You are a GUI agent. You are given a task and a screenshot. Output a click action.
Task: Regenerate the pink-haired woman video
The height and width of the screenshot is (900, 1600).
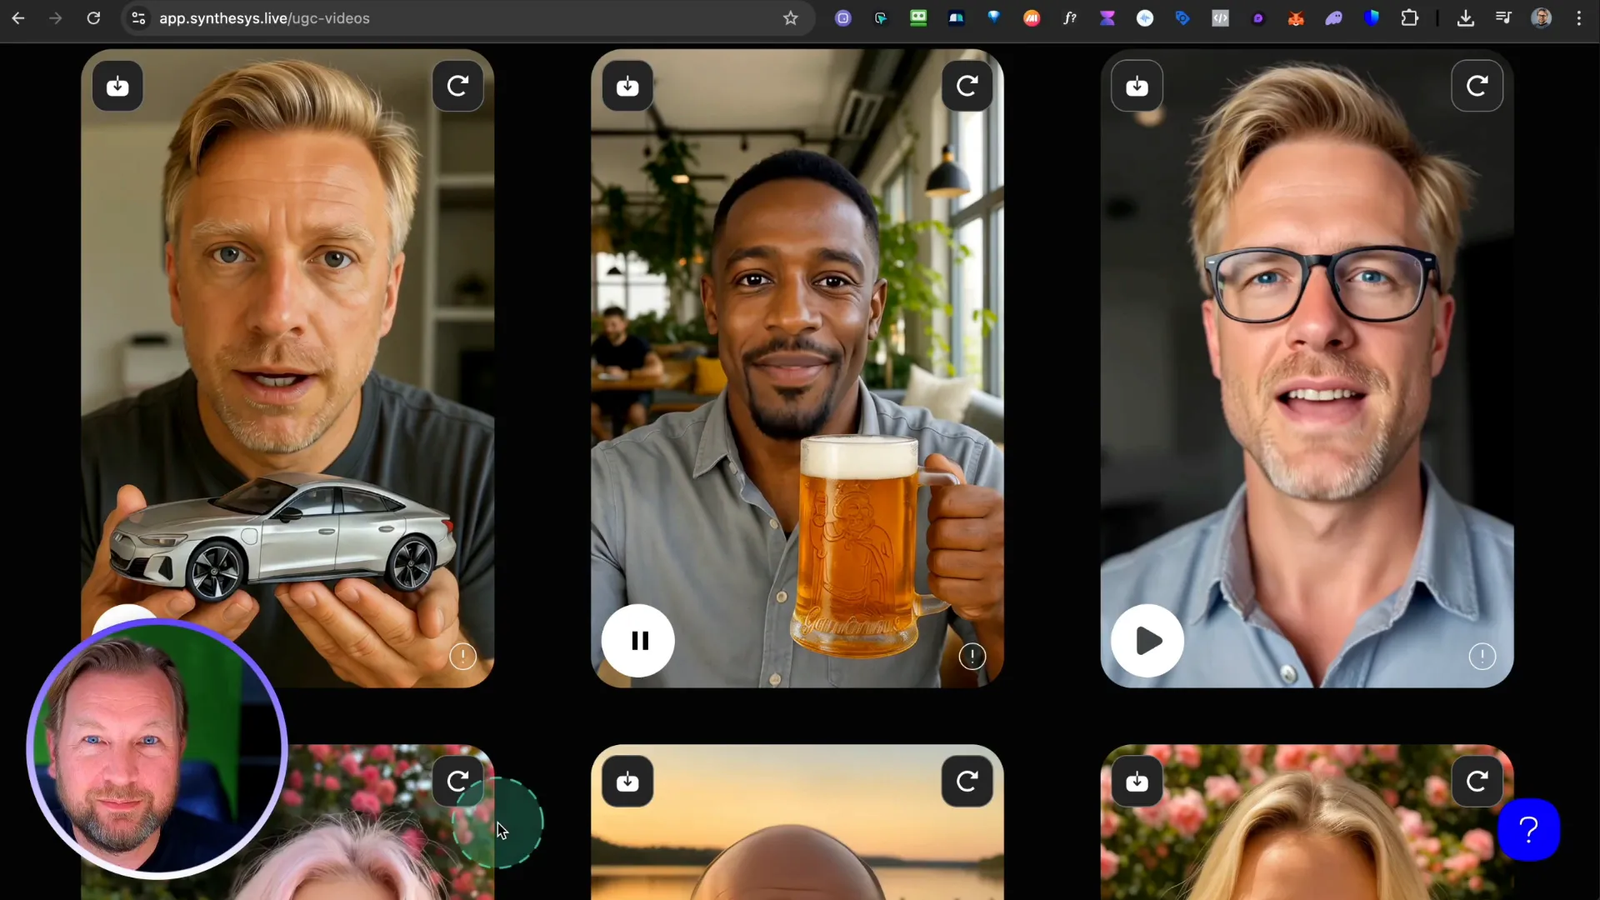click(x=458, y=781)
